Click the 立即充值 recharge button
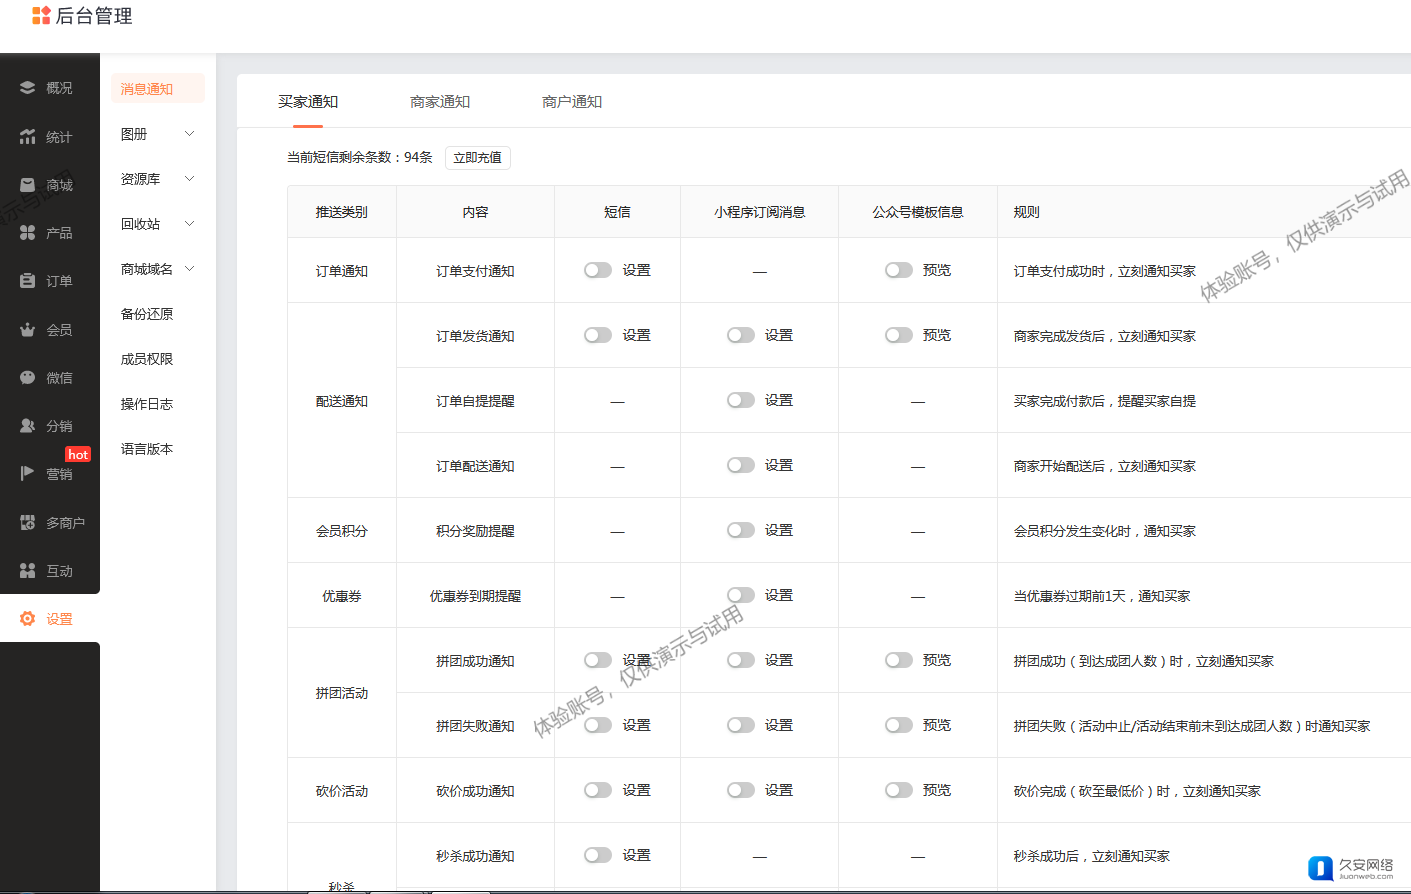Screen dimensions: 1411x894 pos(477,158)
